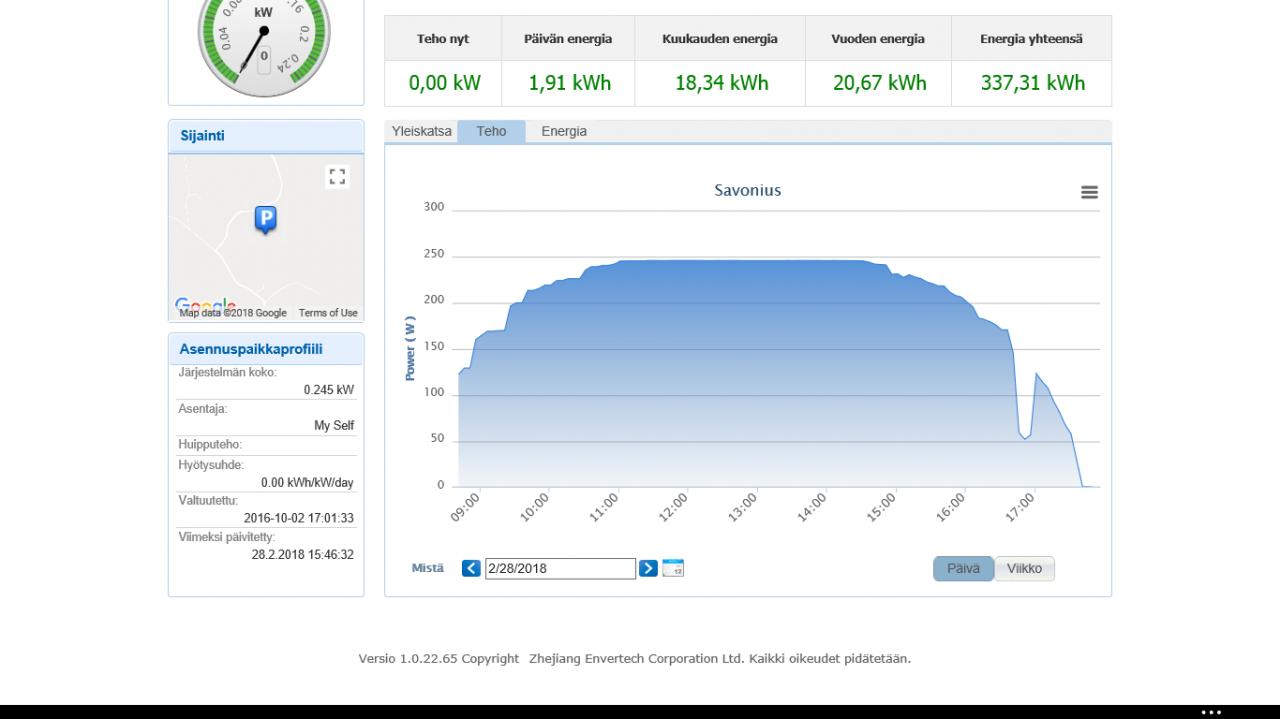
Task: Select the Päivä view toggle
Action: point(963,569)
